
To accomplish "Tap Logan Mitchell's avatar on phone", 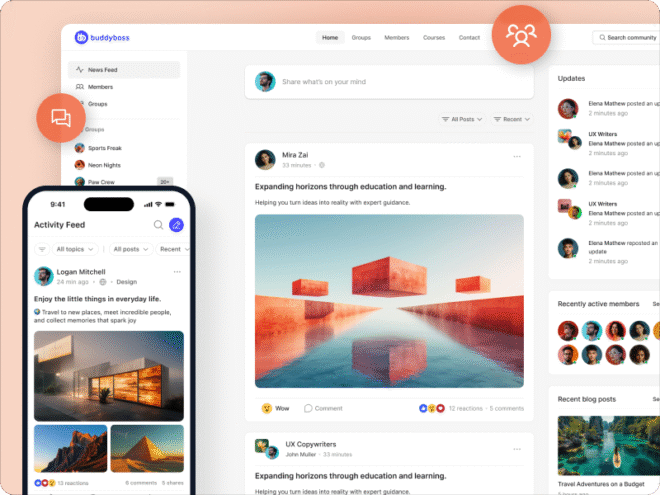I will pos(43,276).
